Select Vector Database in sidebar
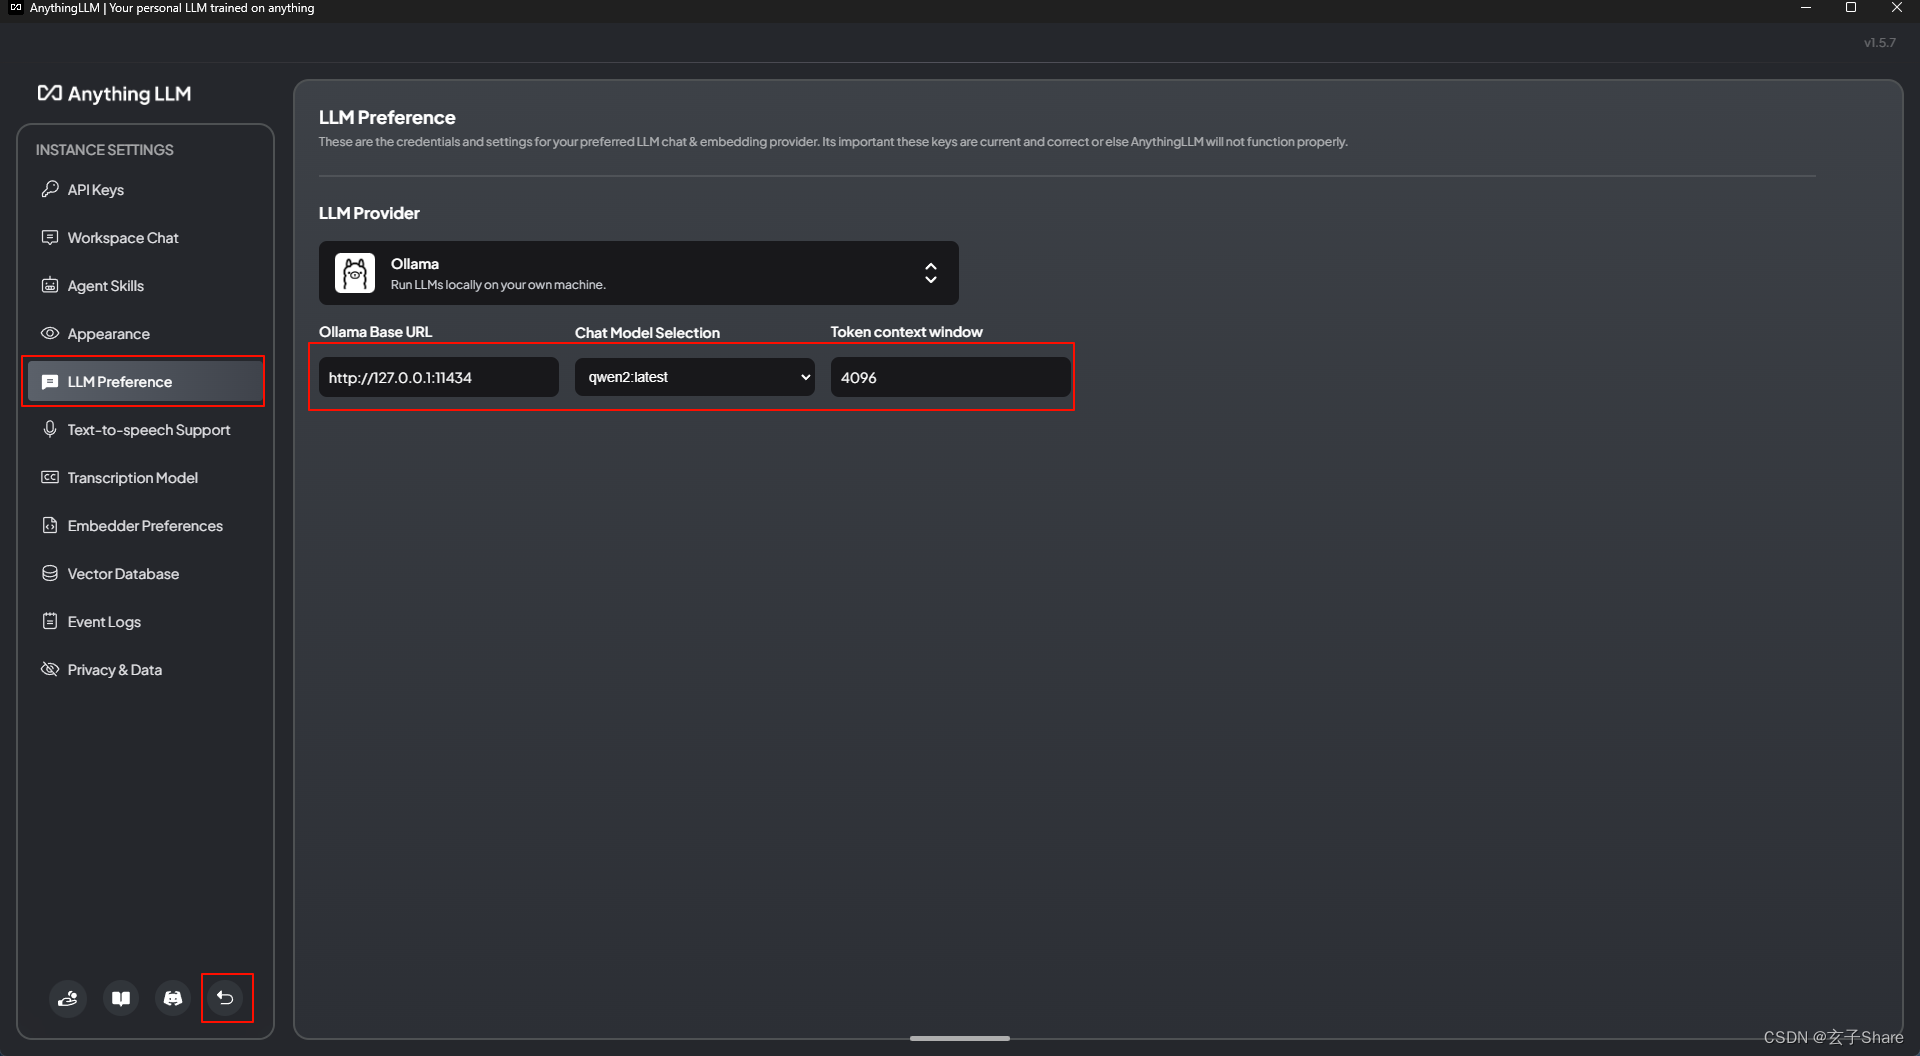1920x1056 pixels. pos(146,573)
